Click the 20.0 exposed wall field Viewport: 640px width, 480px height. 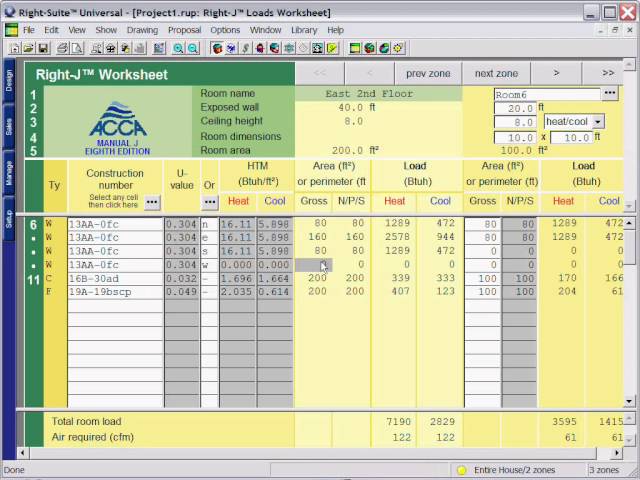tap(515, 108)
